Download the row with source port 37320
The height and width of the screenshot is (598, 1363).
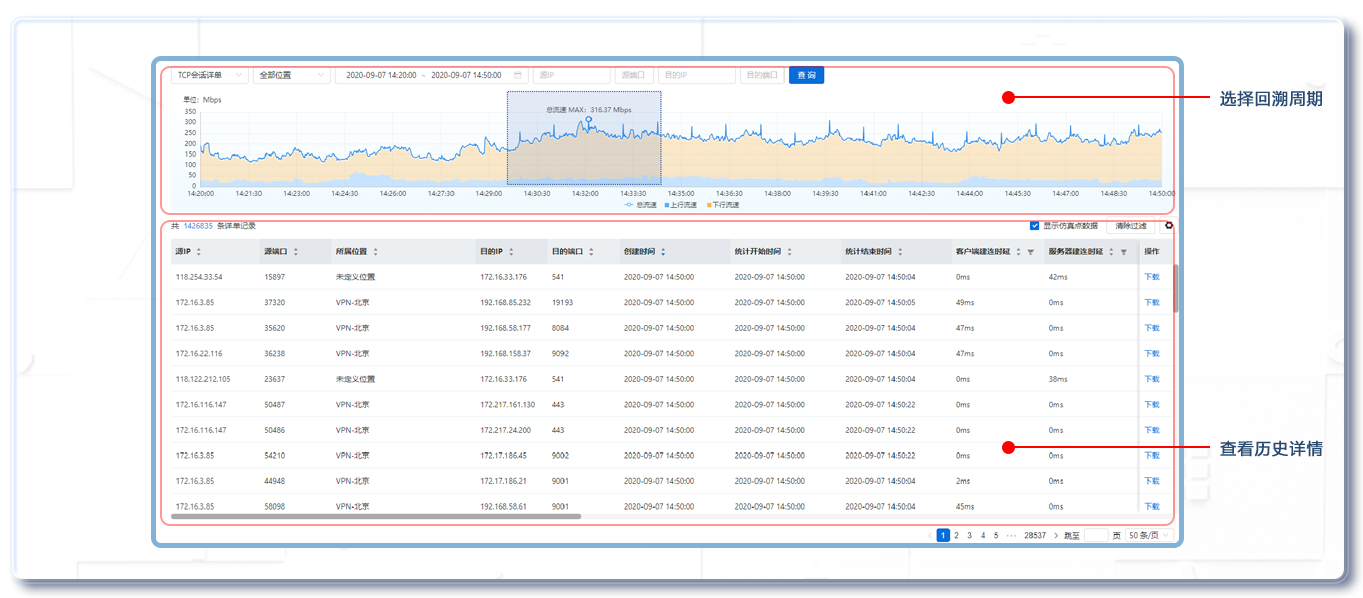[x=1152, y=302]
